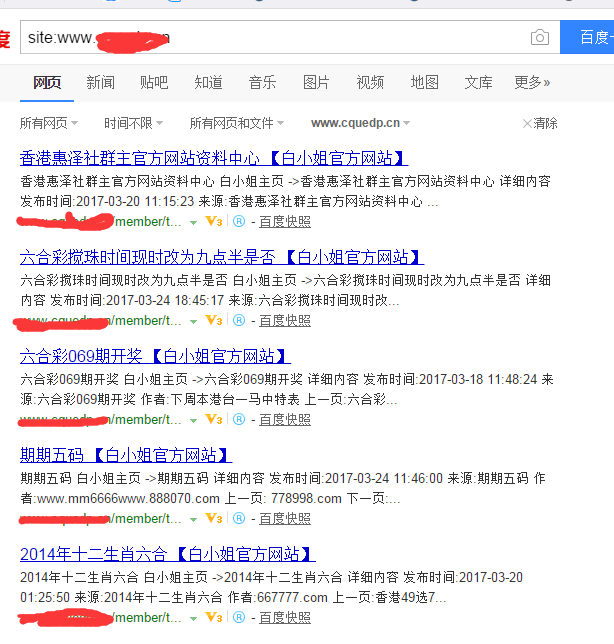This screenshot has width=614, height=644.
Task: Click the camera image search icon
Action: coord(540,37)
